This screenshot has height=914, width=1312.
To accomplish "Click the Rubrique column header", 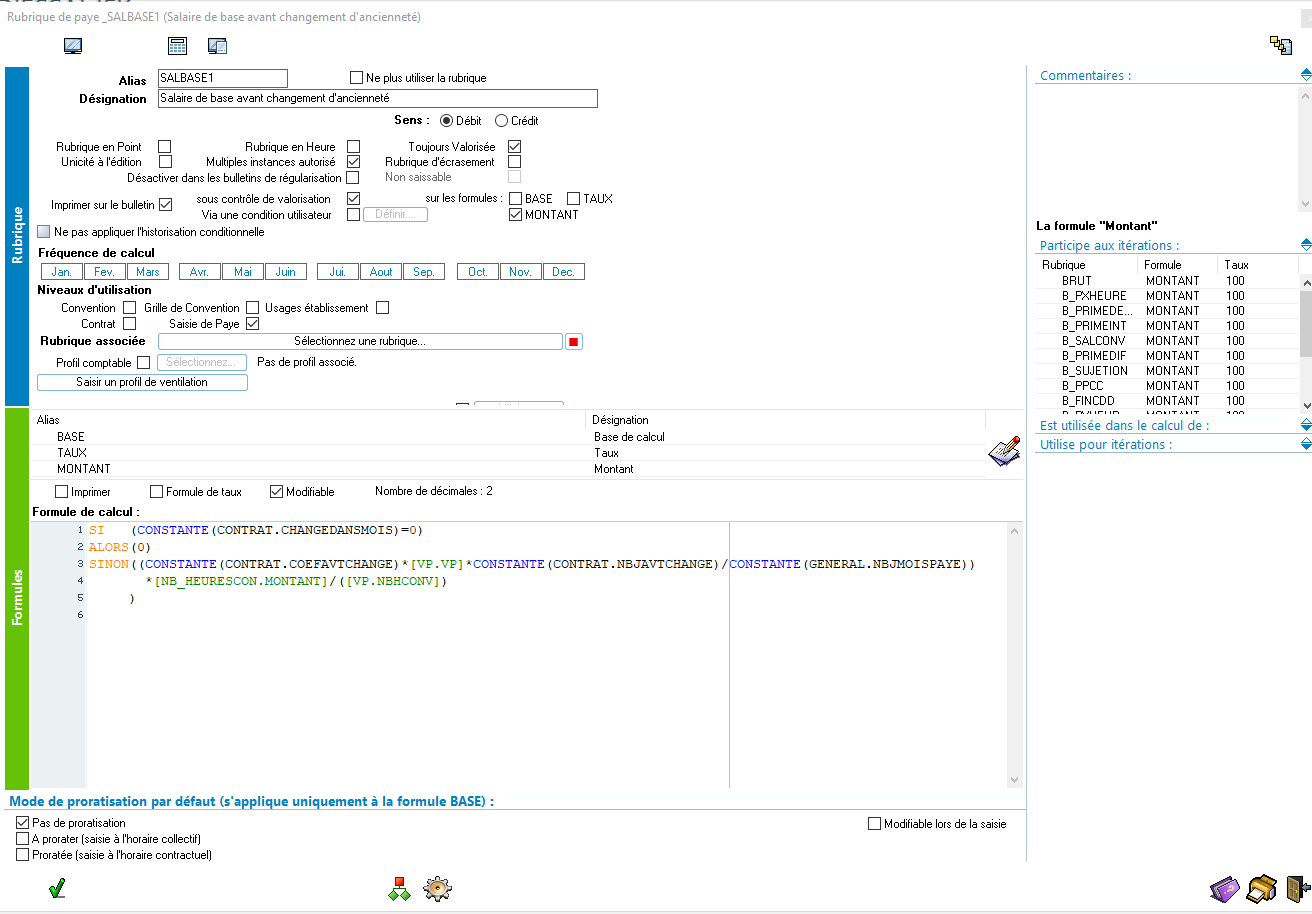I will [1087, 265].
